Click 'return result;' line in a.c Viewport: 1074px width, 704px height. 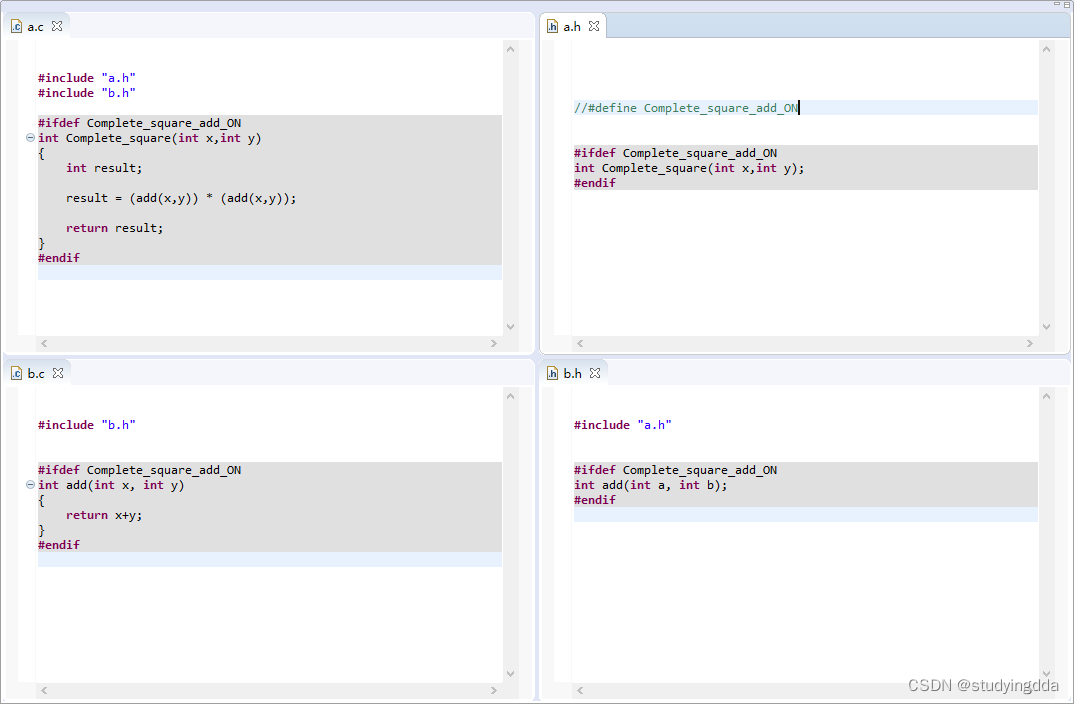(x=114, y=228)
